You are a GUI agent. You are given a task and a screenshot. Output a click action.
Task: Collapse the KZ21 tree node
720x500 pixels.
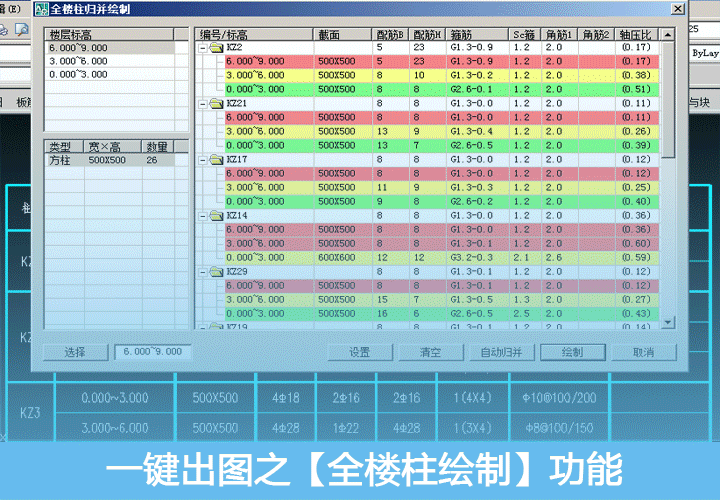[203, 103]
